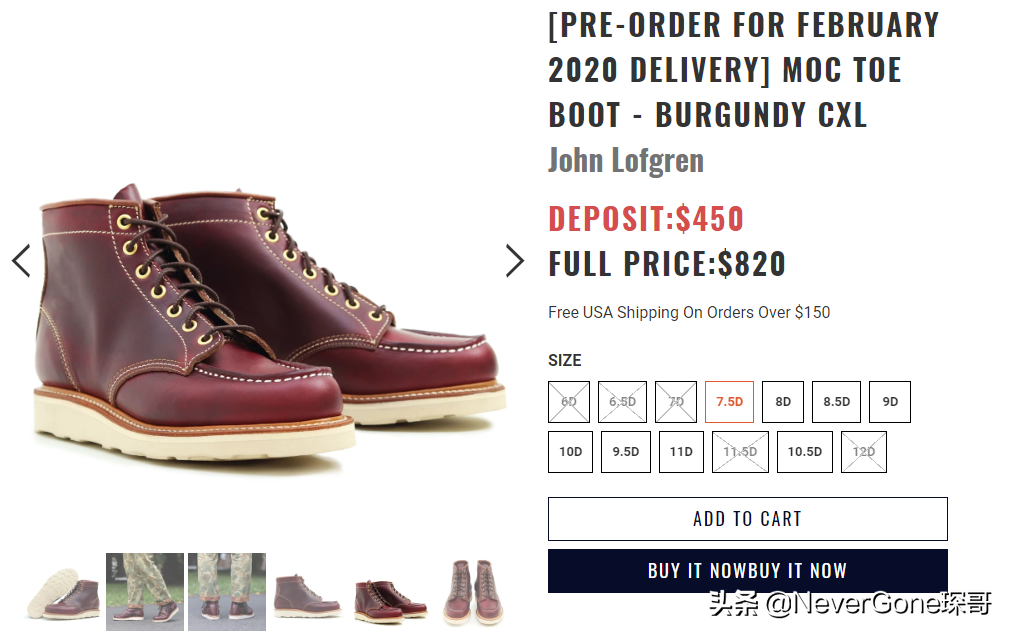
Task: Show the boot sole thumbnail
Action: click(62, 592)
